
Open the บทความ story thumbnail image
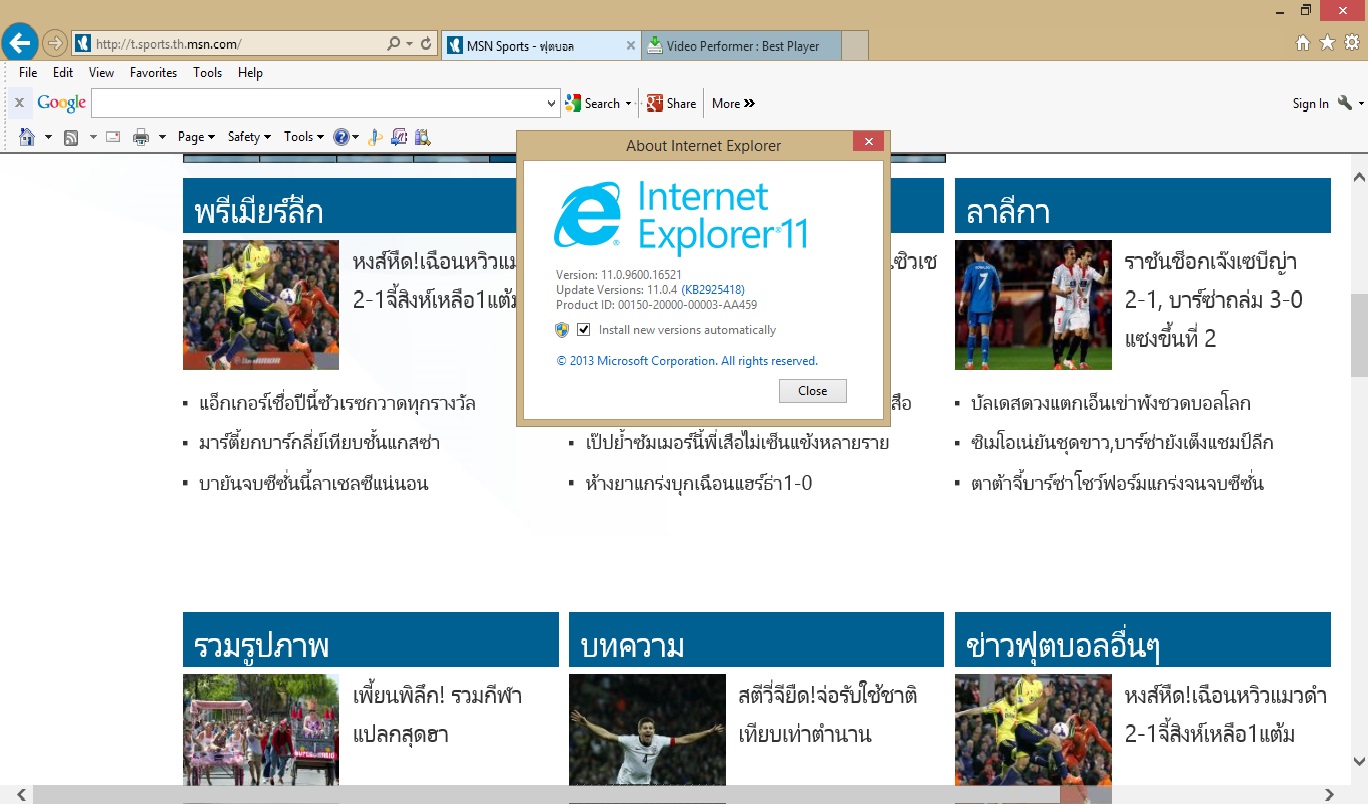[647, 729]
